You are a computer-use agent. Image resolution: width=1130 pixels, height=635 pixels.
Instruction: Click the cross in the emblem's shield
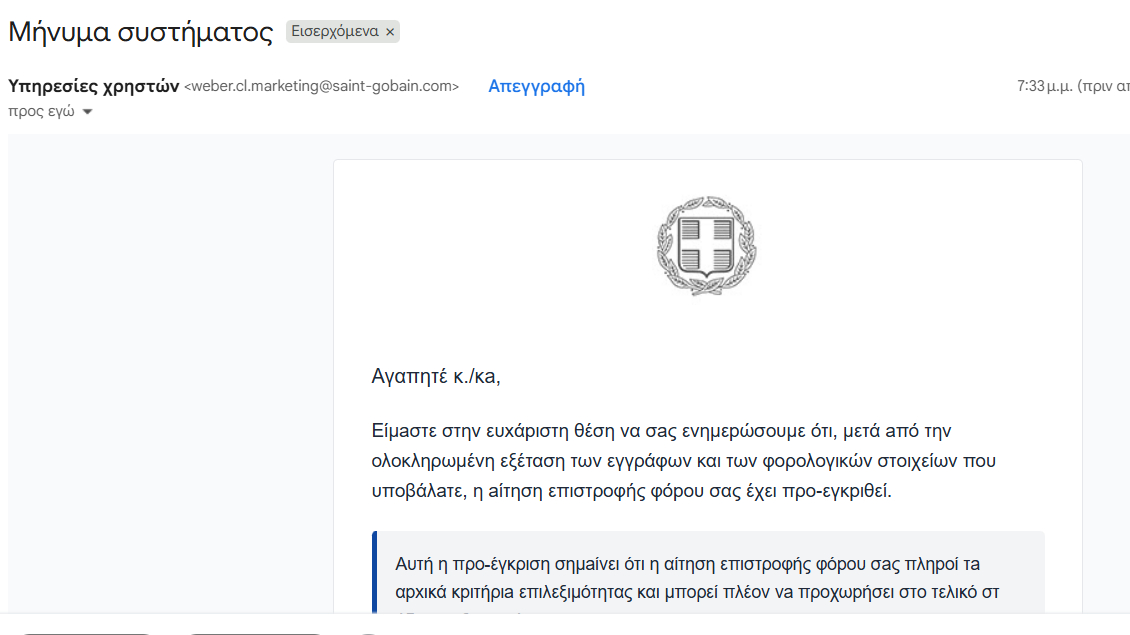706,243
